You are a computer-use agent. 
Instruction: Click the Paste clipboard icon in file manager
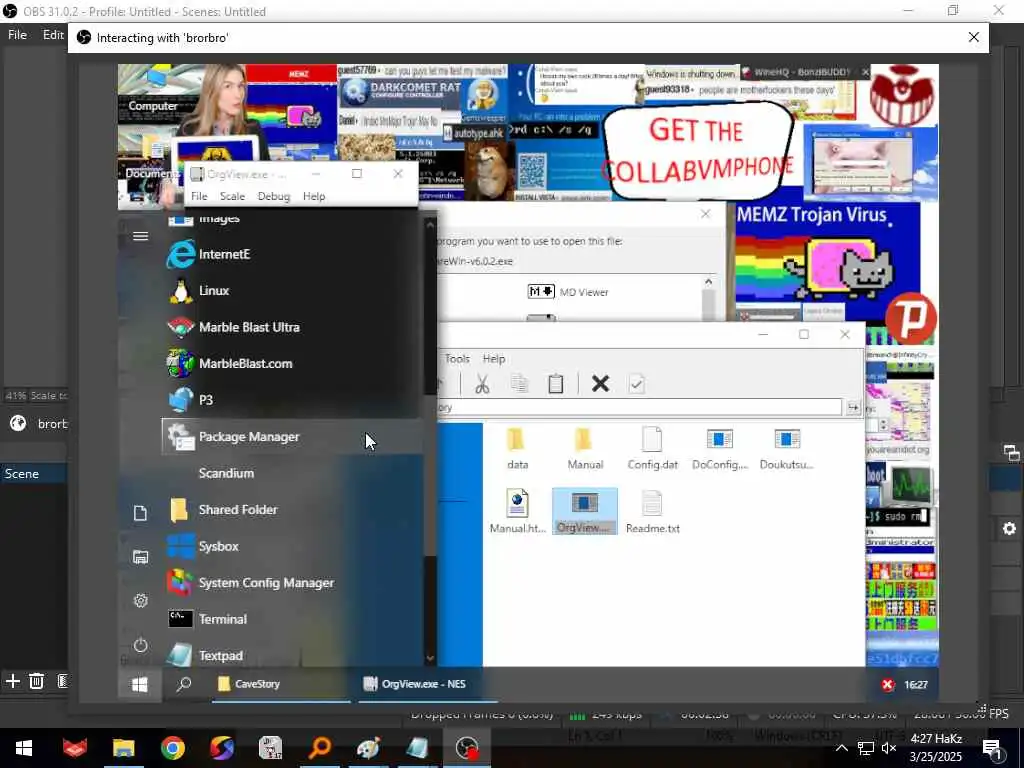(x=556, y=384)
